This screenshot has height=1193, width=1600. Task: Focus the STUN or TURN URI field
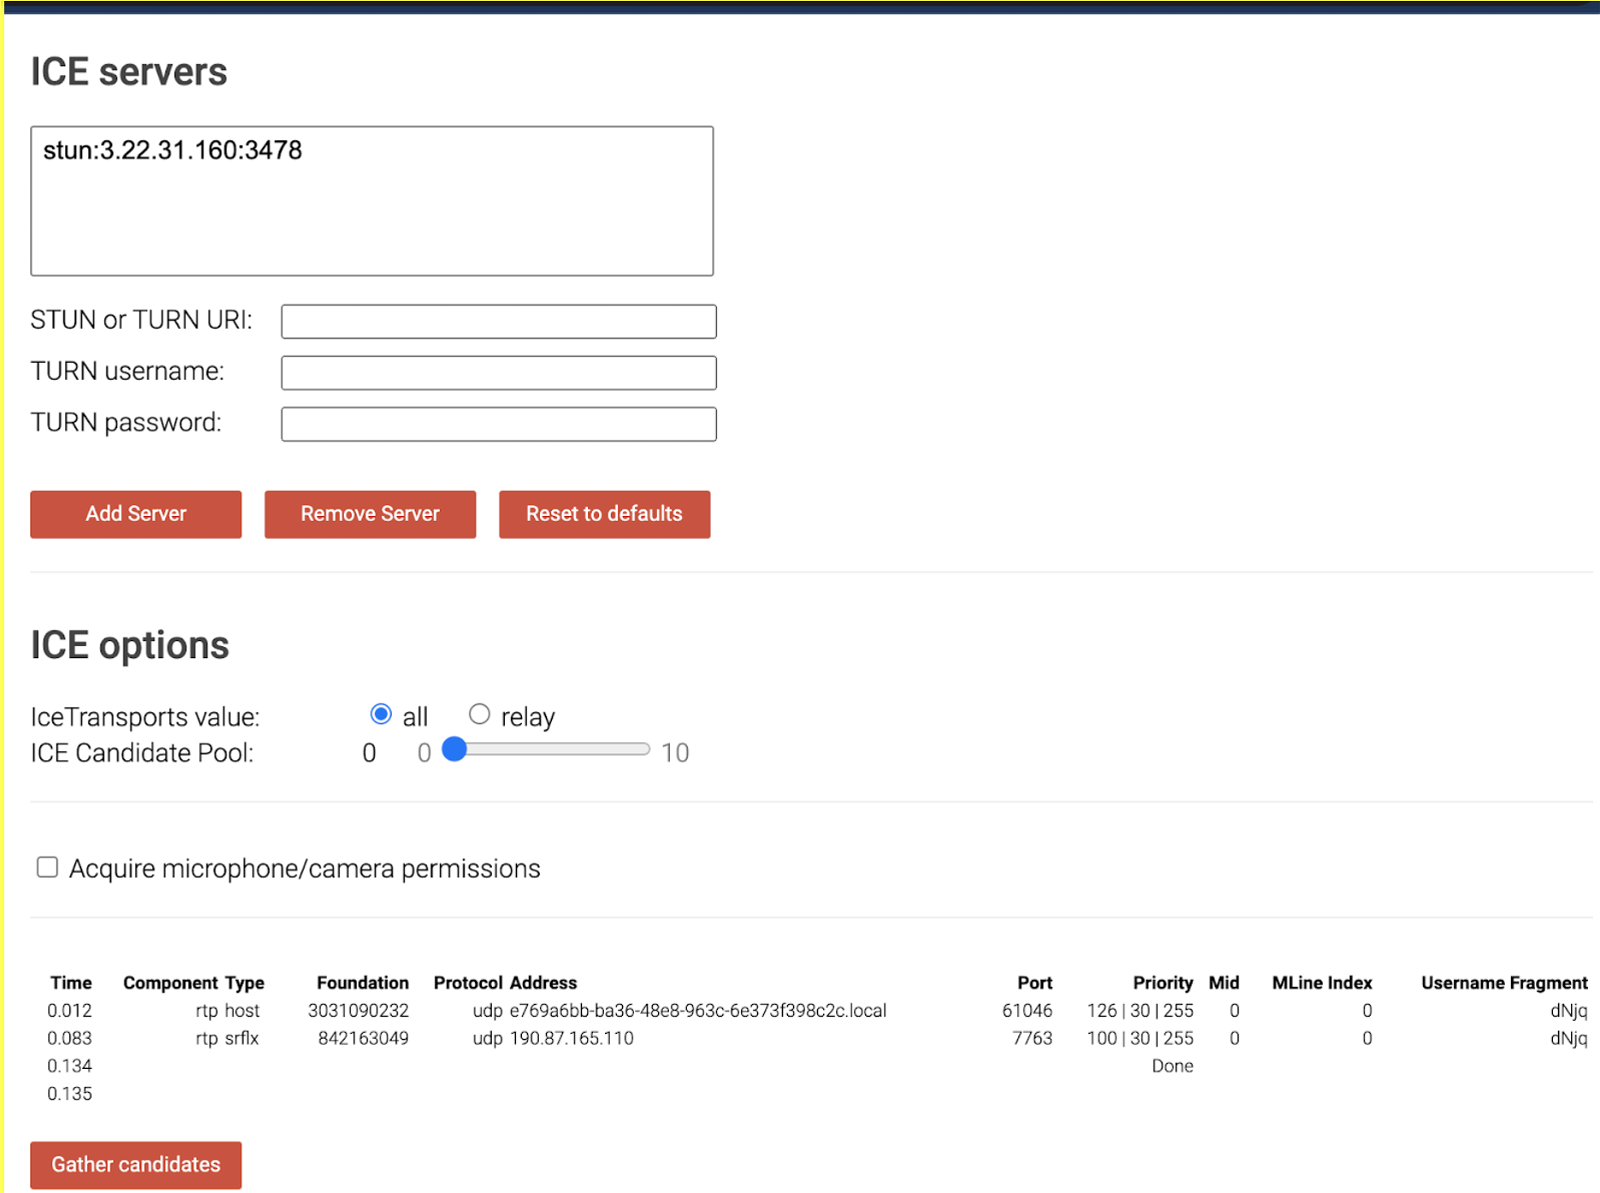[x=498, y=322]
